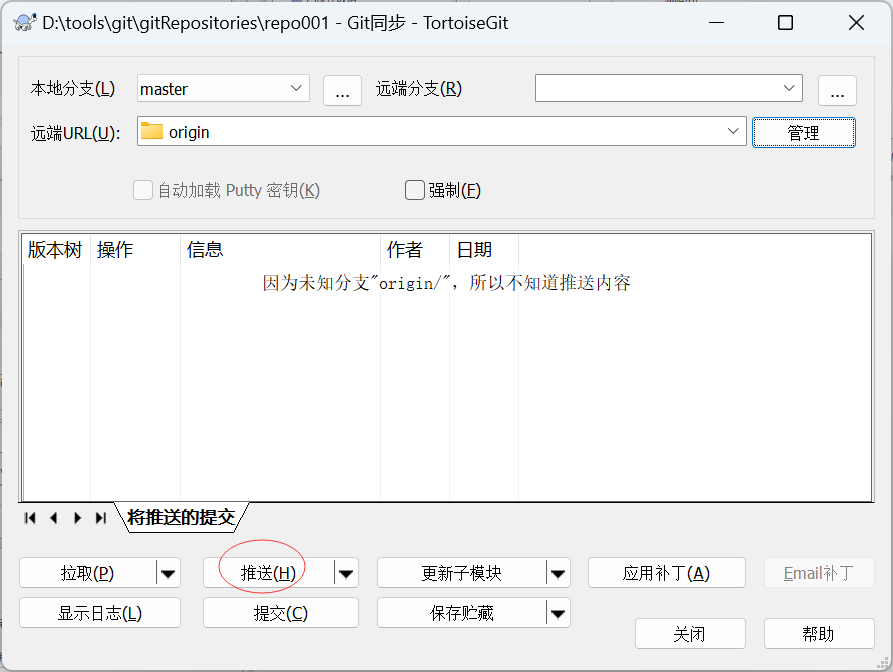The height and width of the screenshot is (672, 893).
Task: Click the 推送(H) push button
Action: [269, 573]
